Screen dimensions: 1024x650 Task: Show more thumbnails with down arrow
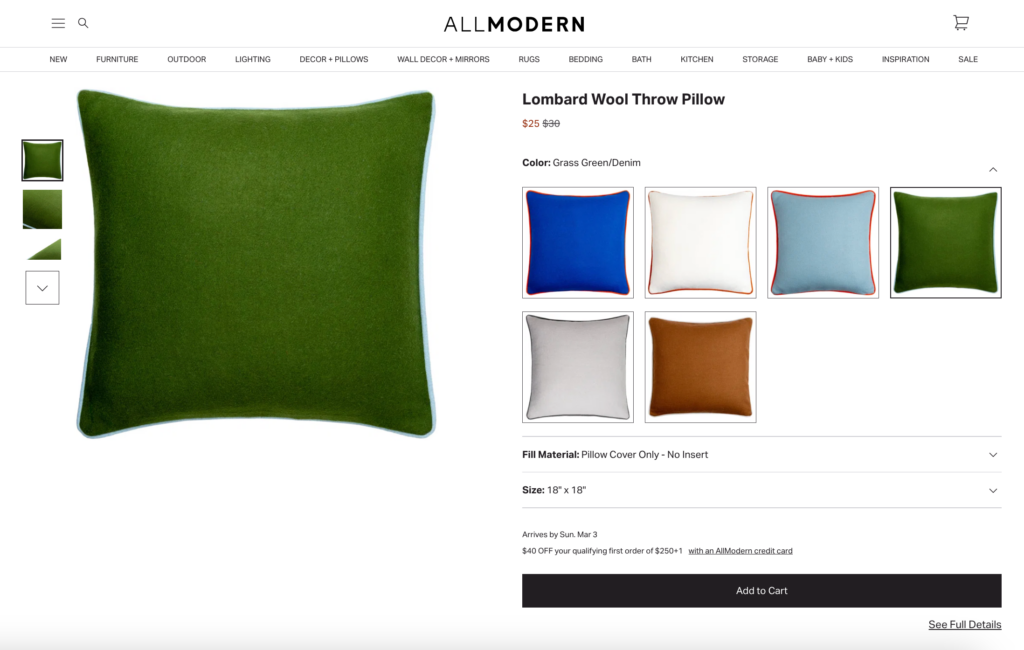[42, 287]
